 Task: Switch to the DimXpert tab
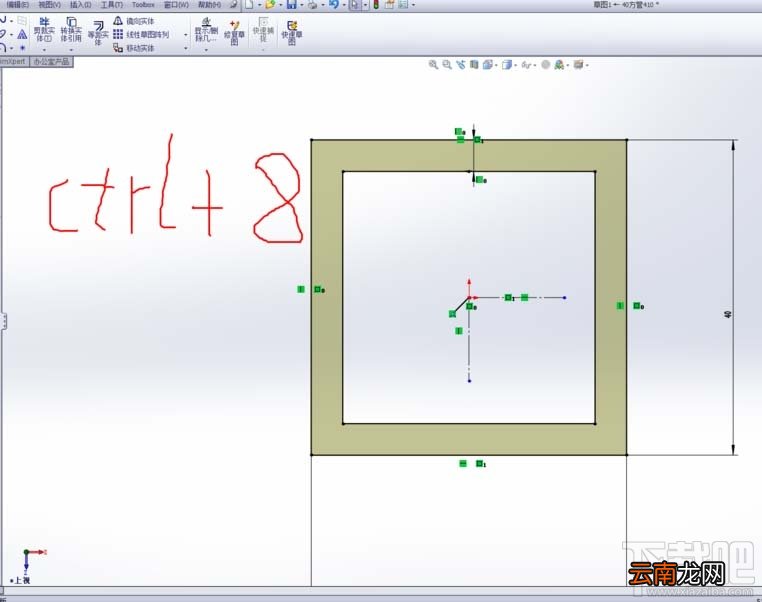[x=13, y=61]
